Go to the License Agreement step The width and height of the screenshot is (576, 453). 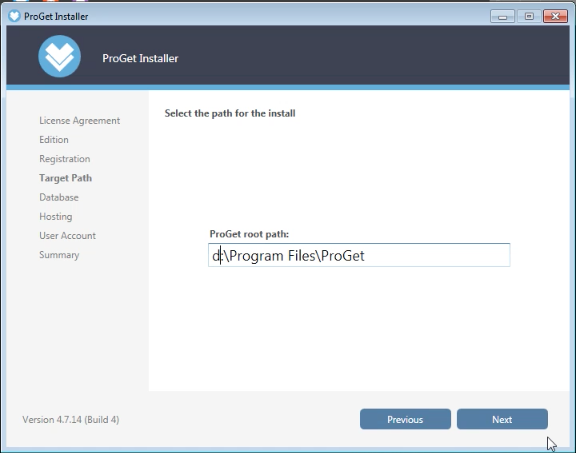pyautogui.click(x=80, y=121)
